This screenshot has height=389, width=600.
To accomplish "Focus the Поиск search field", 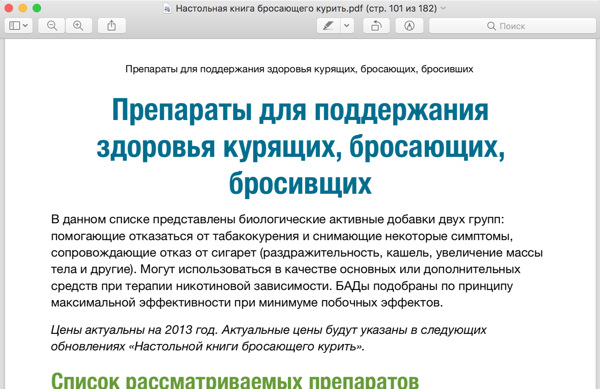I will (x=512, y=26).
